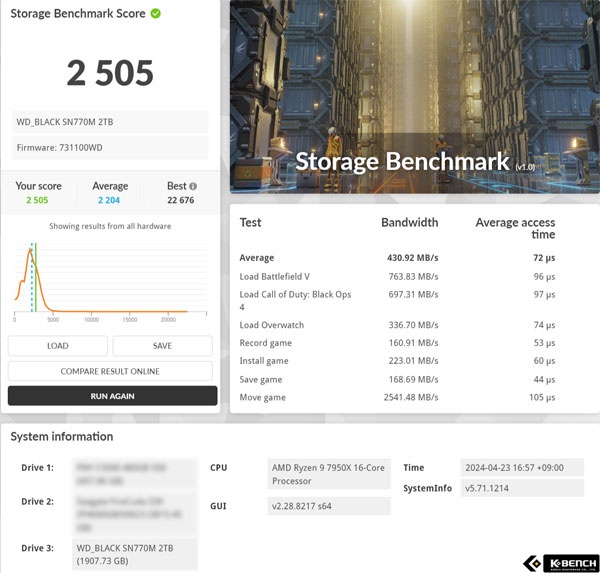600x573 pixels.
Task: Click the Storage Benchmark banner image
Action: coord(415,96)
